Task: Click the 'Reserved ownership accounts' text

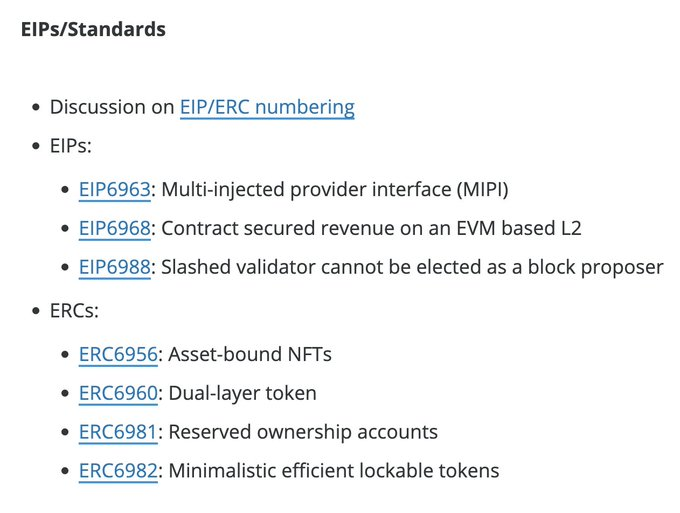Action: [303, 432]
